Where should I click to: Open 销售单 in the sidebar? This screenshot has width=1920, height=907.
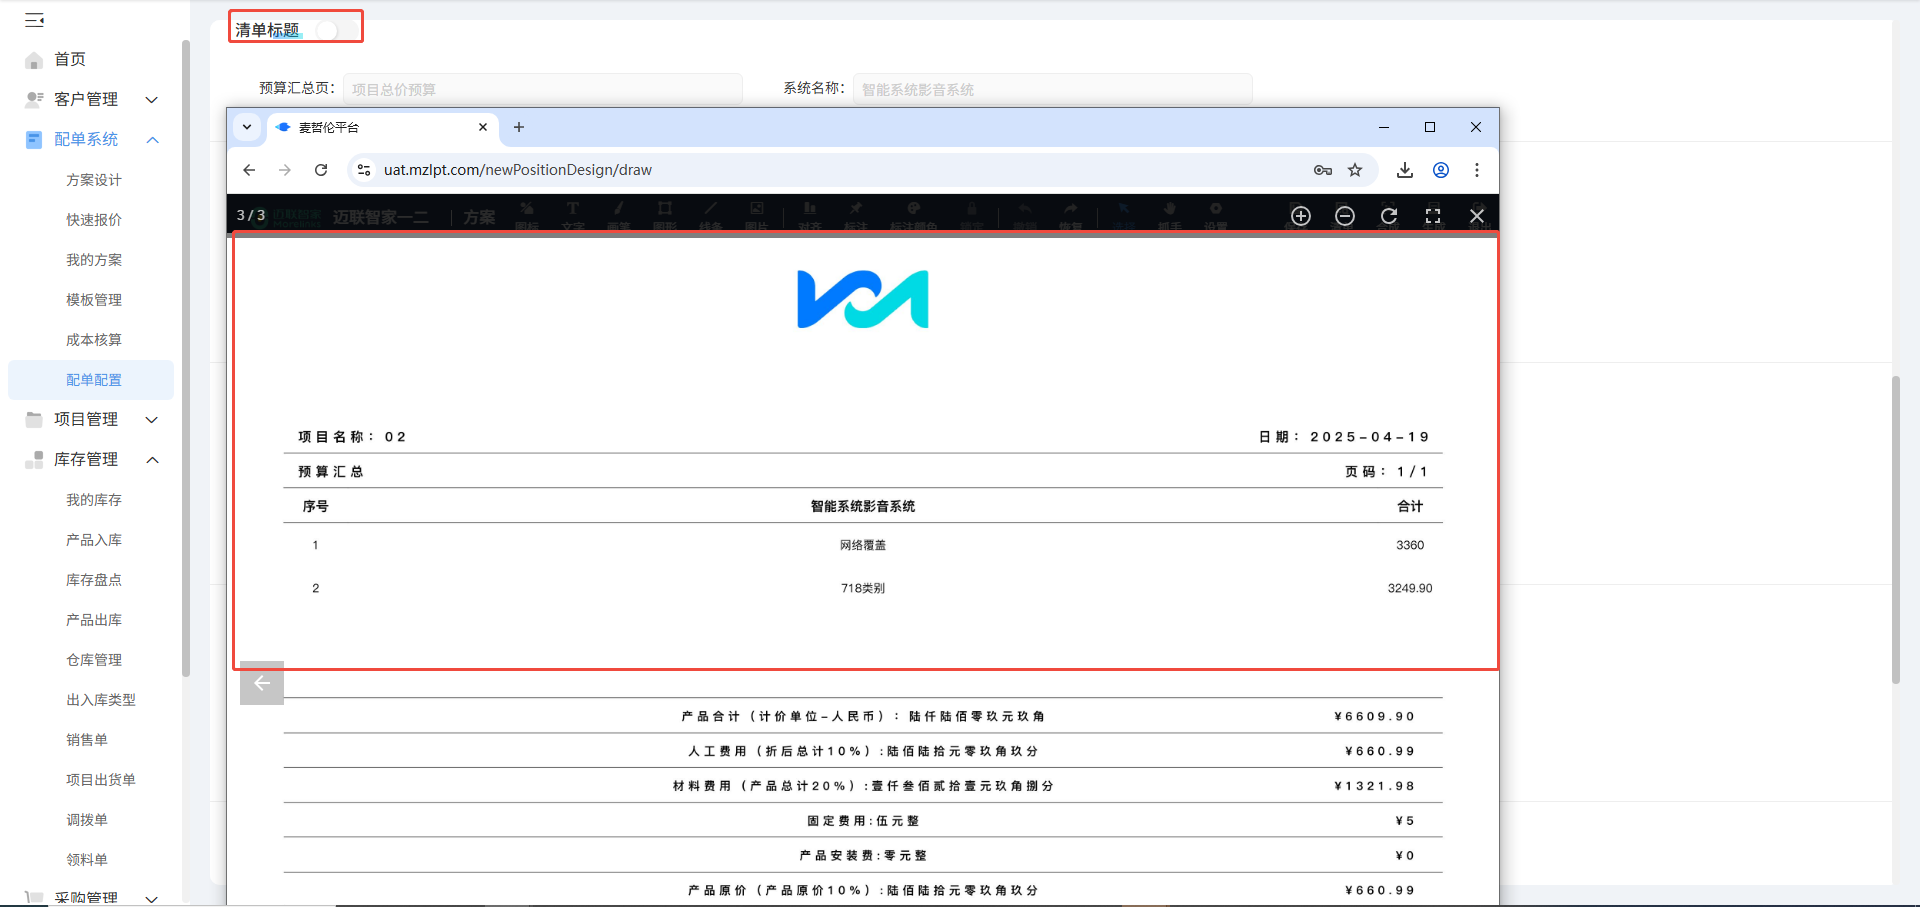pyautogui.click(x=87, y=740)
